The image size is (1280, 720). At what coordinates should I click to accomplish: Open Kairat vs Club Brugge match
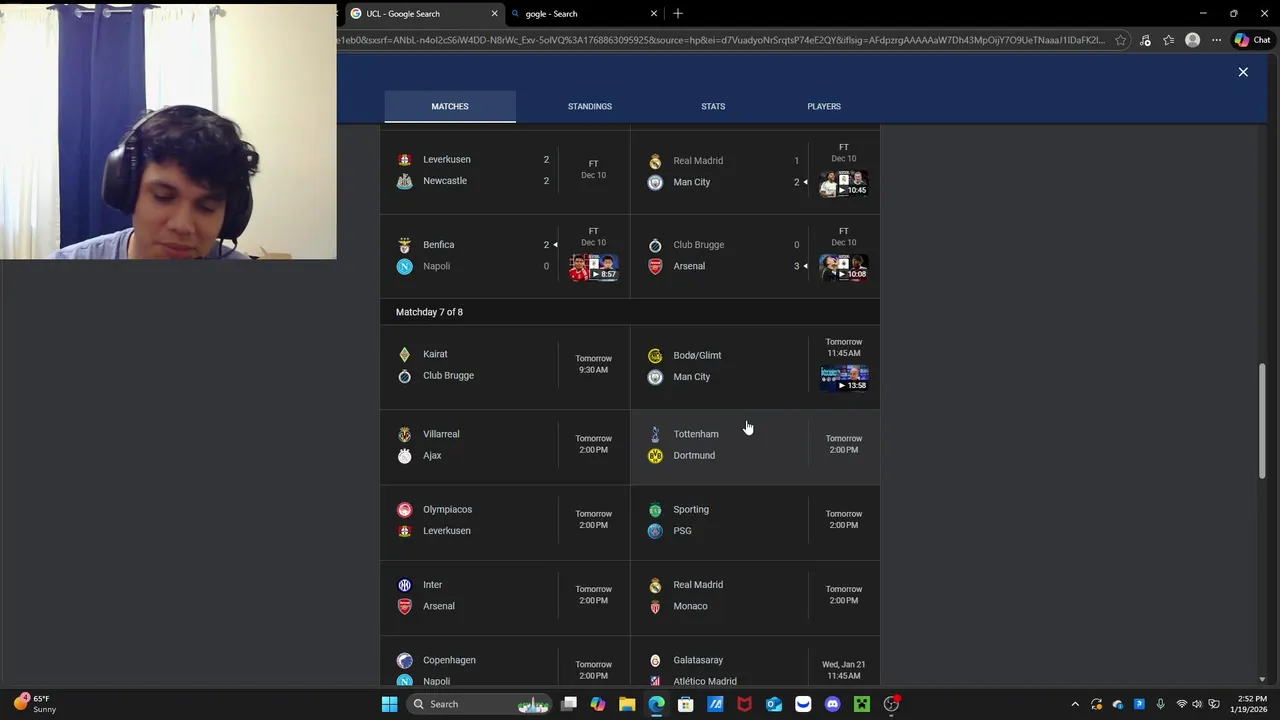point(505,365)
